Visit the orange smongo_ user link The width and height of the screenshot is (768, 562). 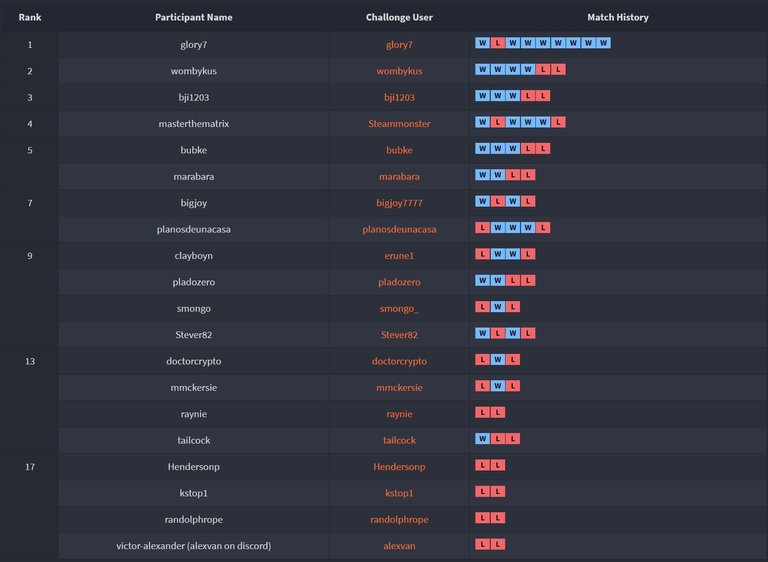click(x=399, y=308)
